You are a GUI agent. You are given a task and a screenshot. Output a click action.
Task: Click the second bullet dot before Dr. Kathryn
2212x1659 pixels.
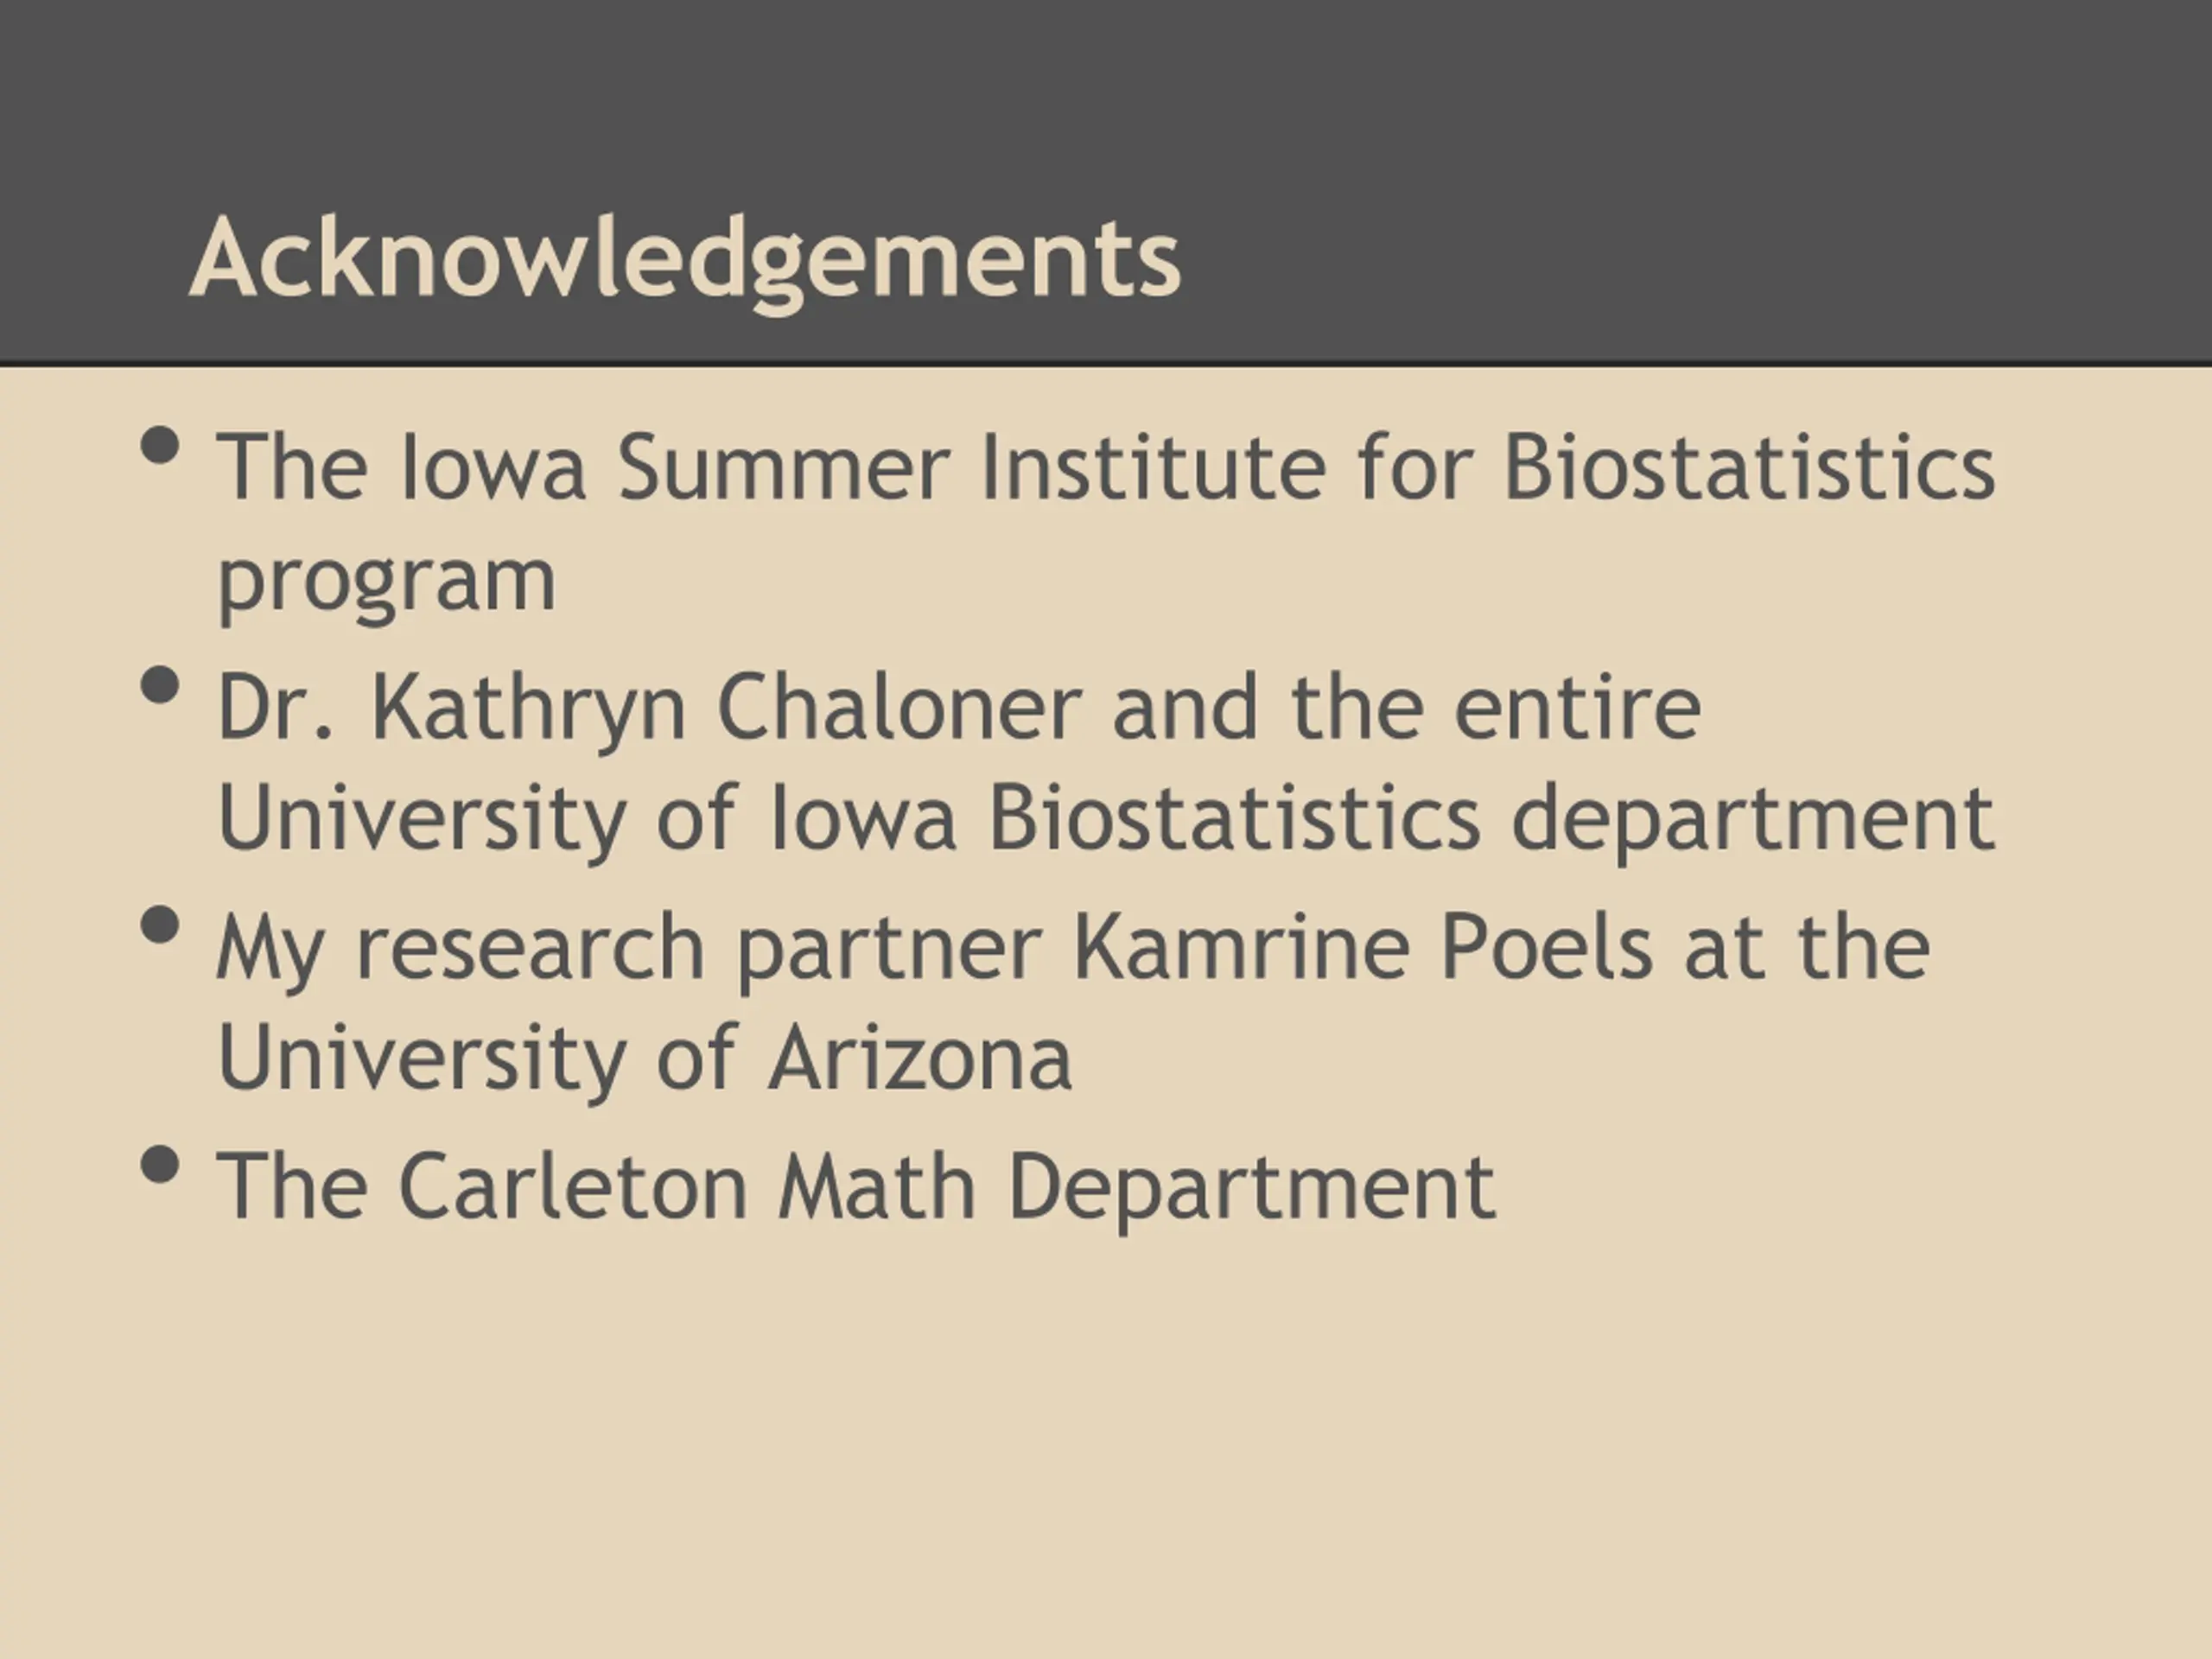pyautogui.click(x=161, y=686)
